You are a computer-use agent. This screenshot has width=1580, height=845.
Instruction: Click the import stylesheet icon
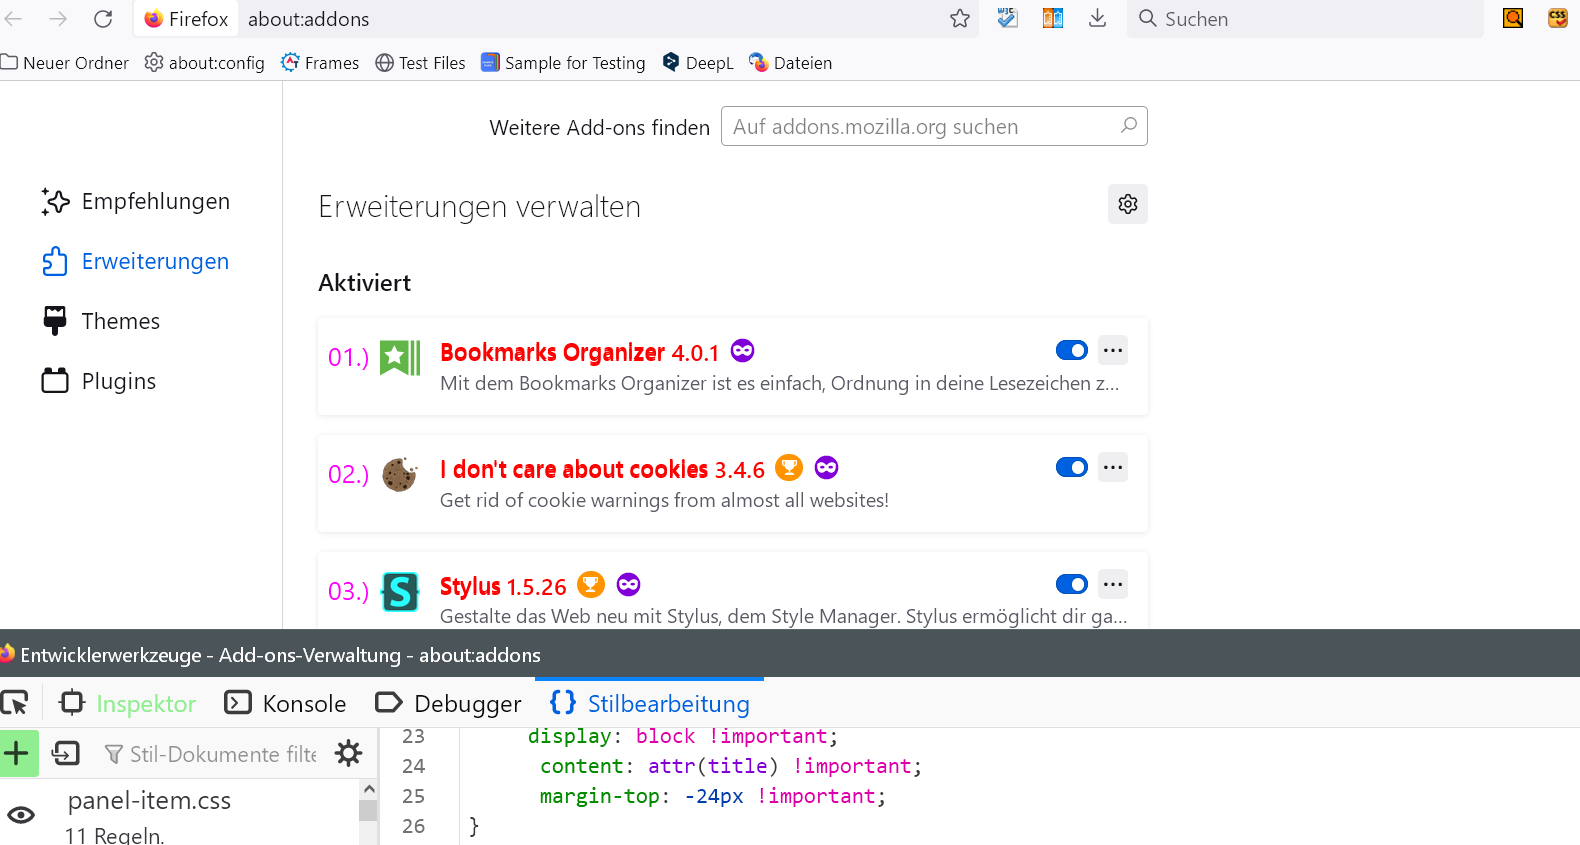pos(66,753)
